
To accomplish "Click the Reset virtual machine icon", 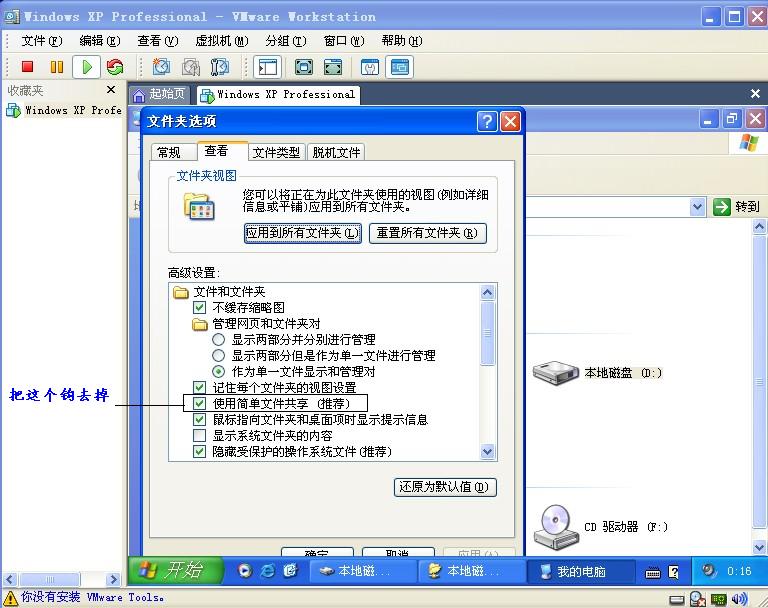I will (x=115, y=67).
